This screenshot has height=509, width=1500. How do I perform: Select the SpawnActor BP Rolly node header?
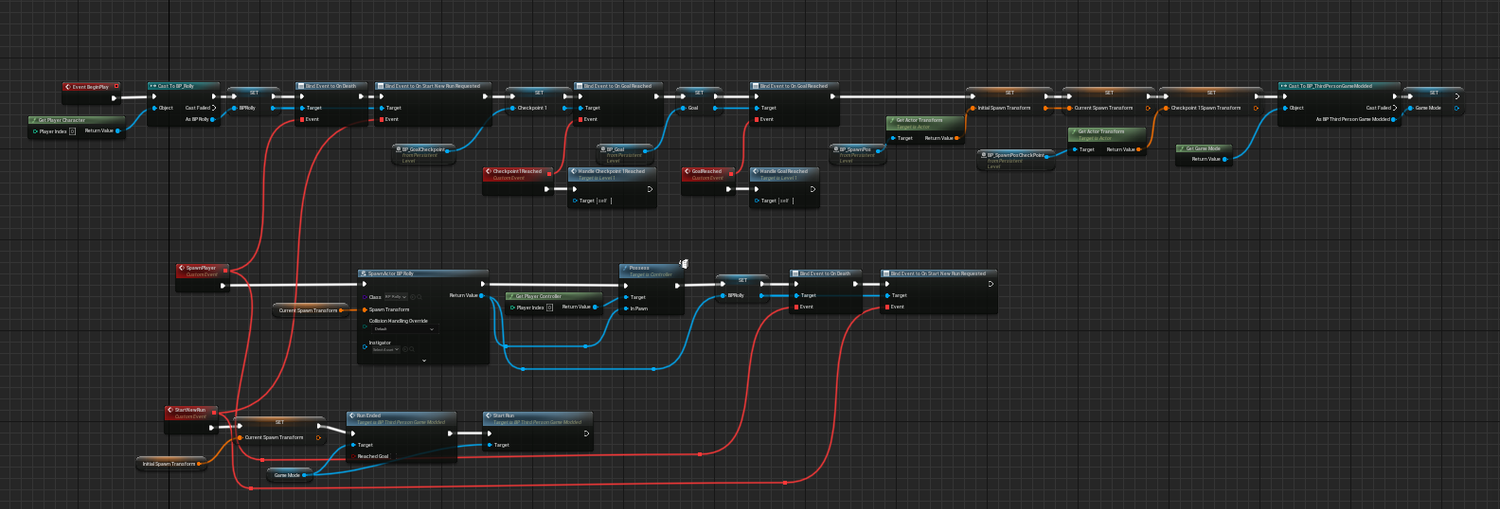point(423,273)
